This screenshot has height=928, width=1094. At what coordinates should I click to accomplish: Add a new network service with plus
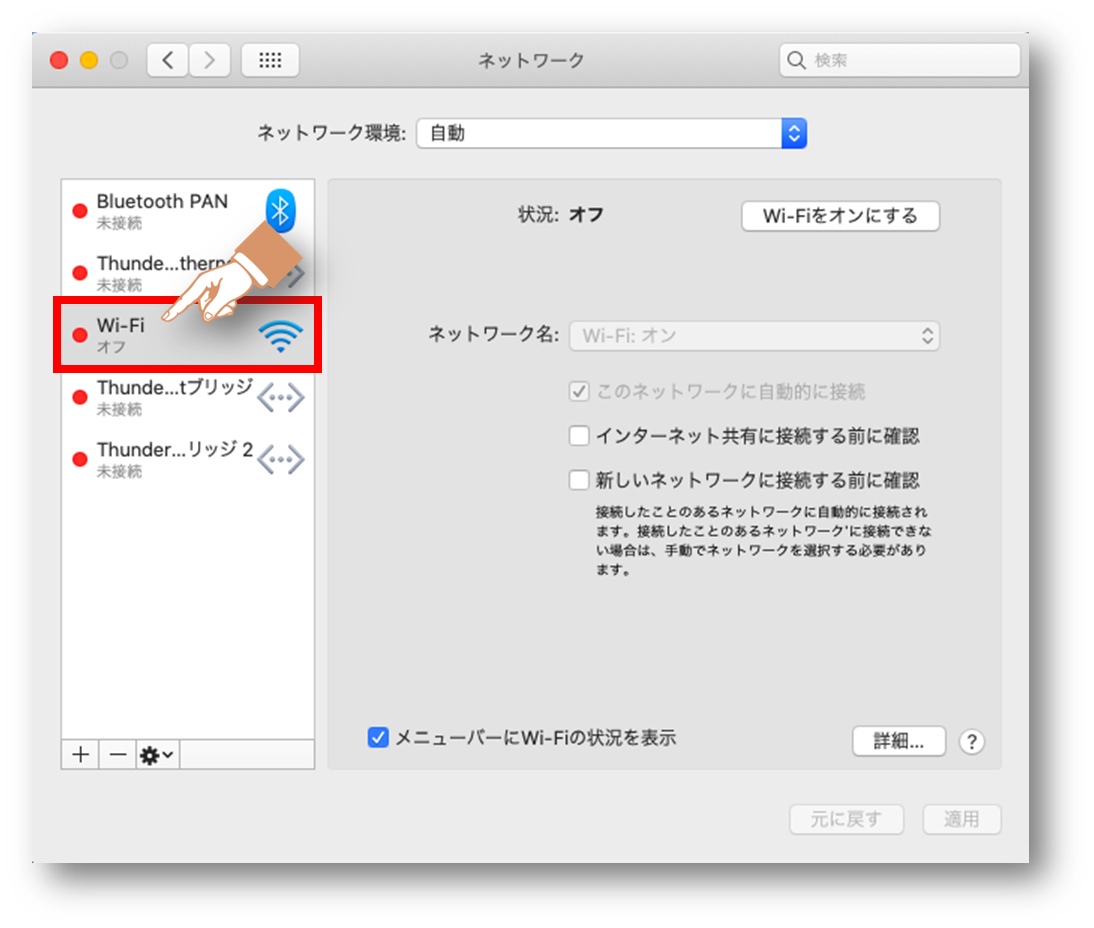tap(81, 755)
